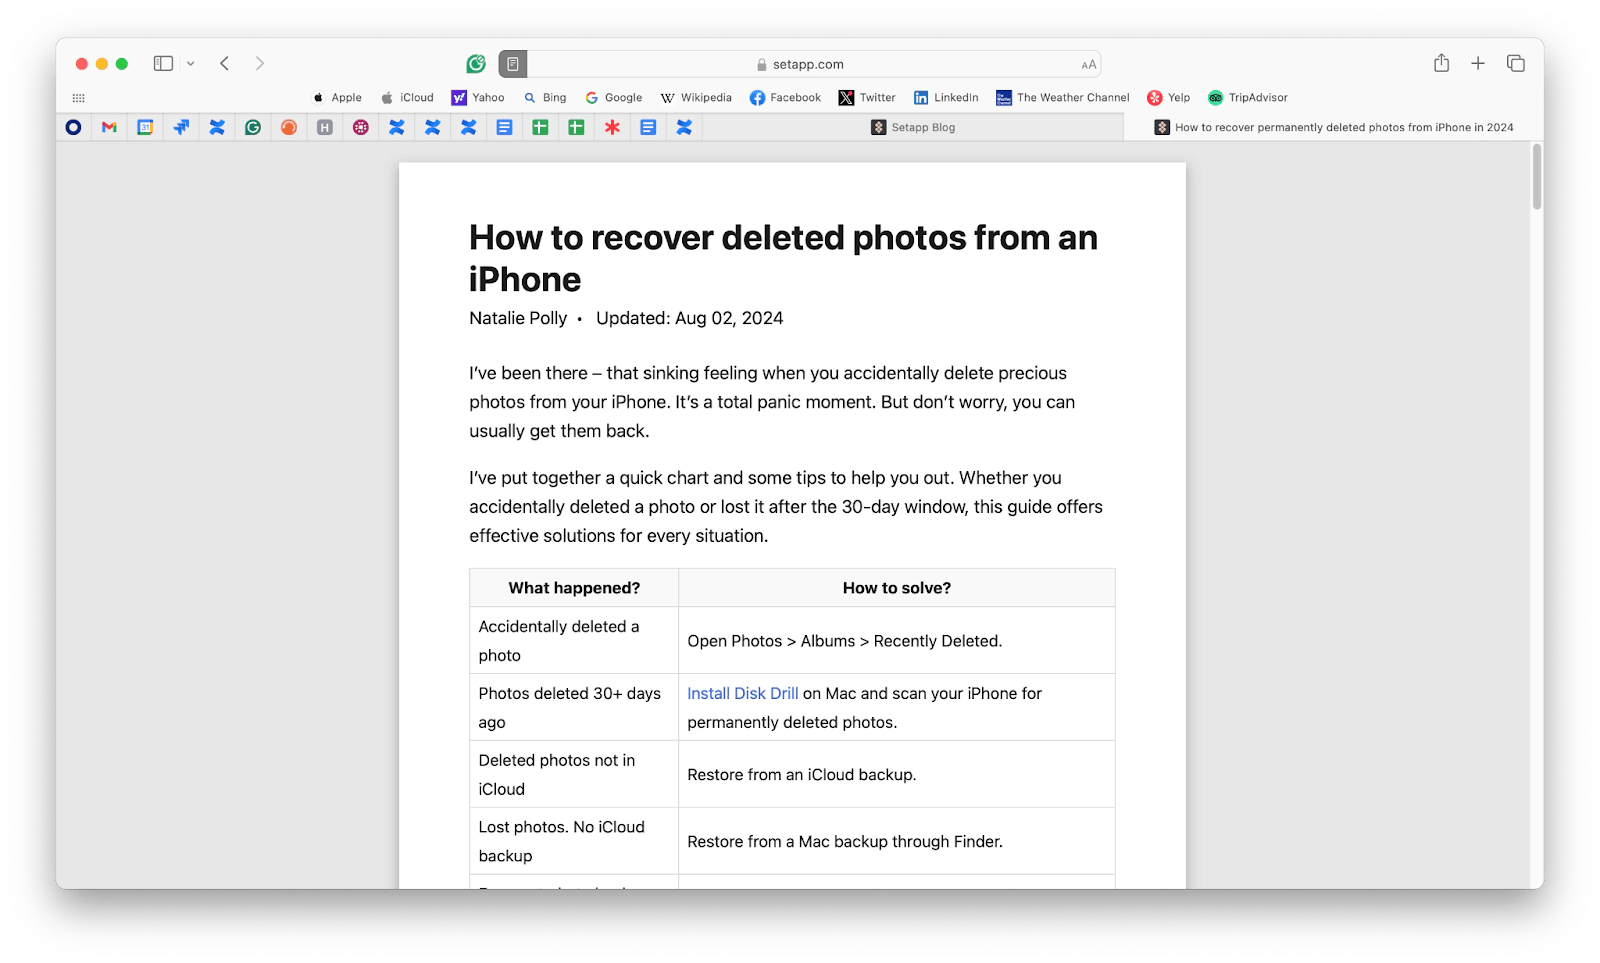The width and height of the screenshot is (1600, 963).
Task: Click the Share icon
Action: 1441,63
